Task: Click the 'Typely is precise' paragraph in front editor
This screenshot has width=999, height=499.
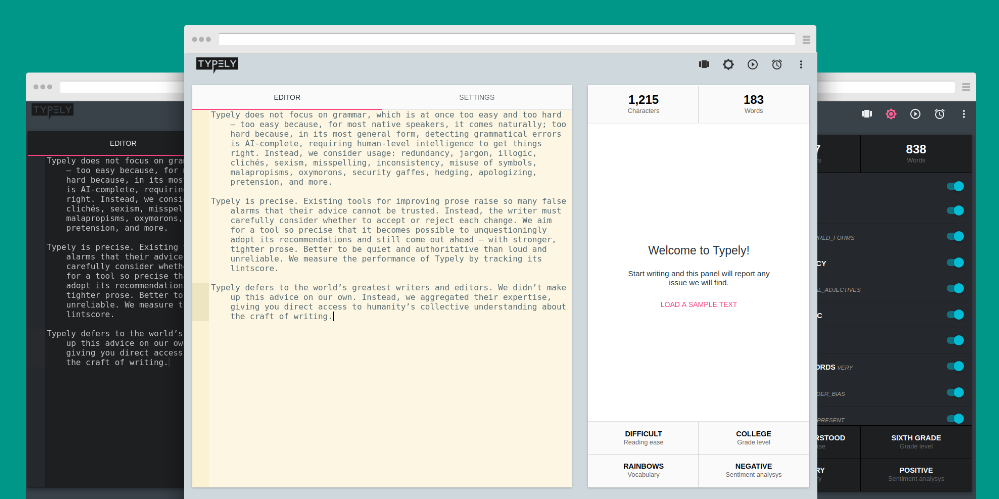Action: point(389,235)
